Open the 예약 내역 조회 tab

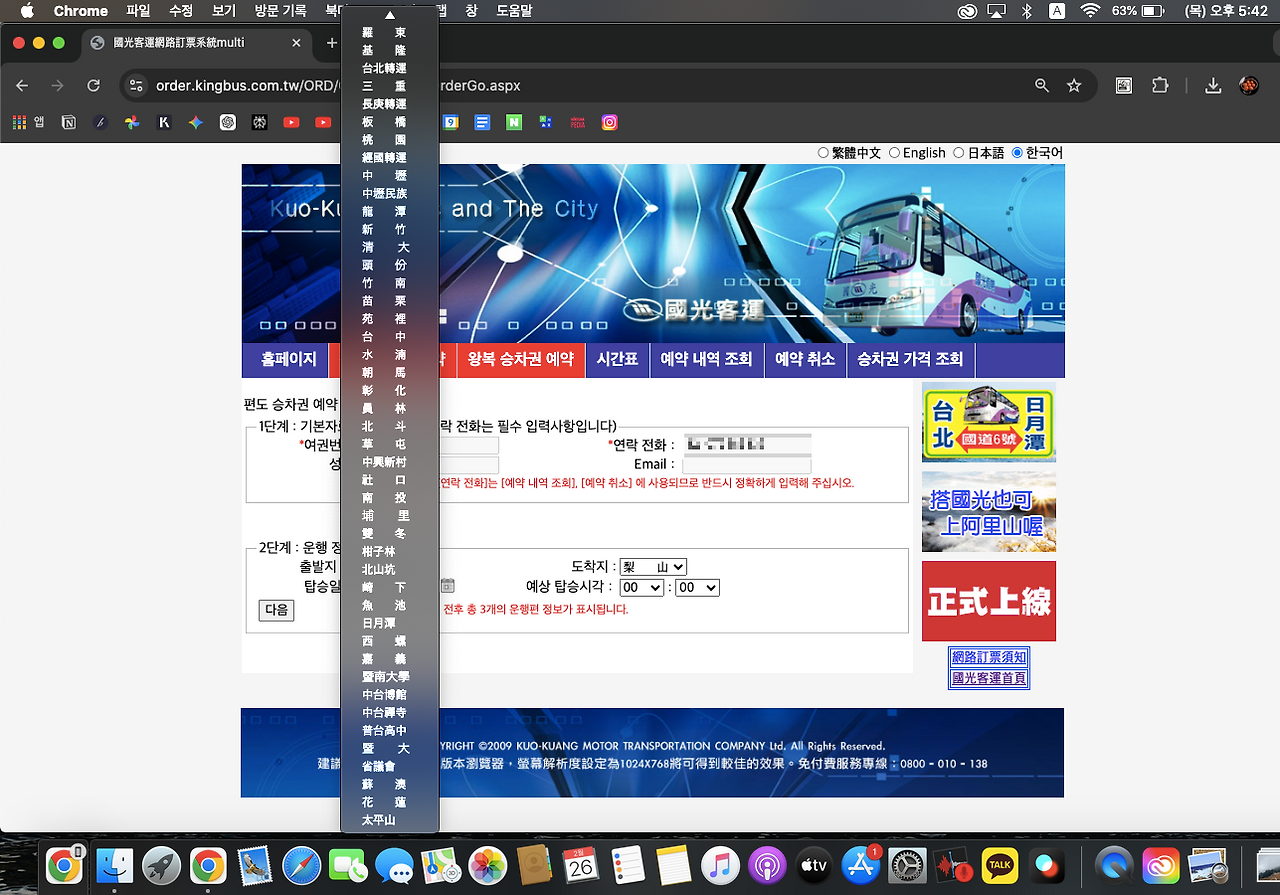(706, 360)
